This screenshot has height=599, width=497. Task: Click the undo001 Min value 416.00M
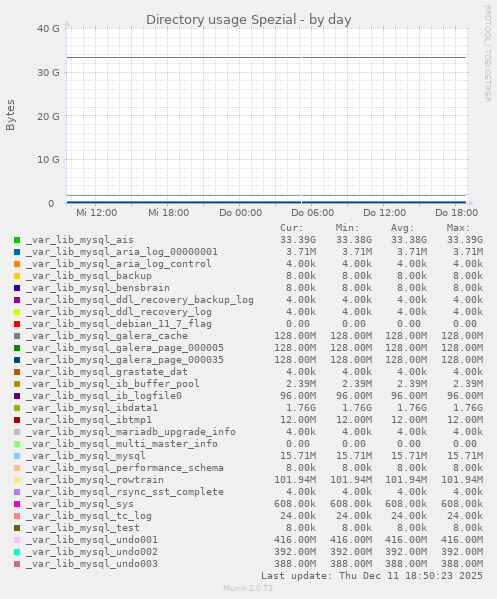[351, 540]
